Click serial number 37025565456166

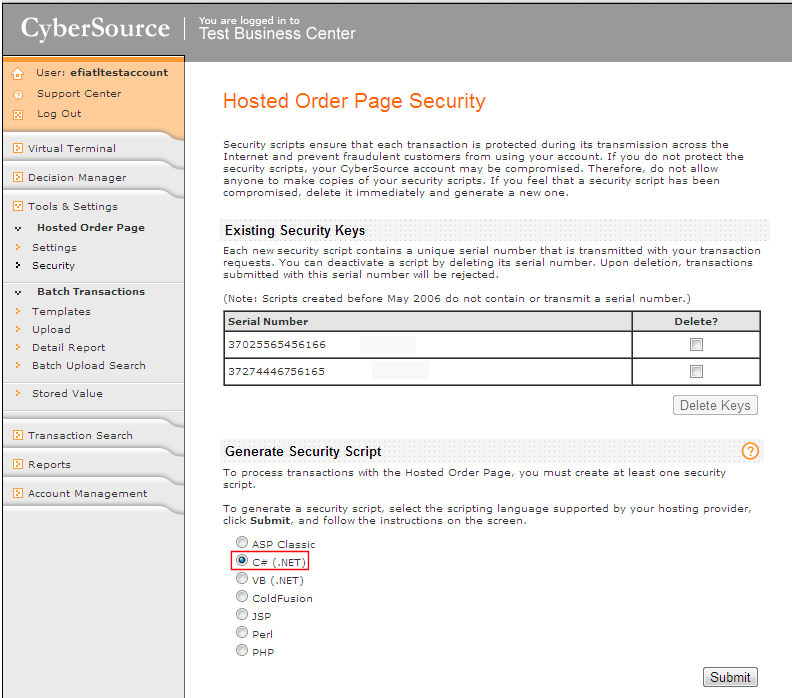277,344
